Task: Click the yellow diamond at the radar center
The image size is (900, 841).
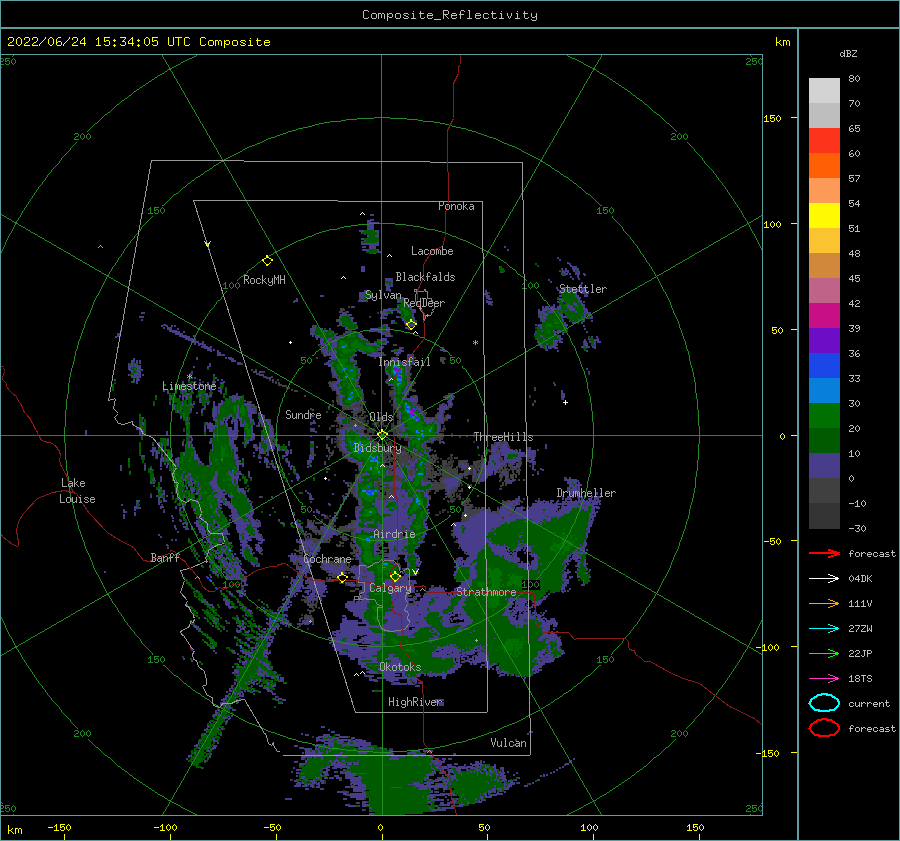Action: (382, 435)
